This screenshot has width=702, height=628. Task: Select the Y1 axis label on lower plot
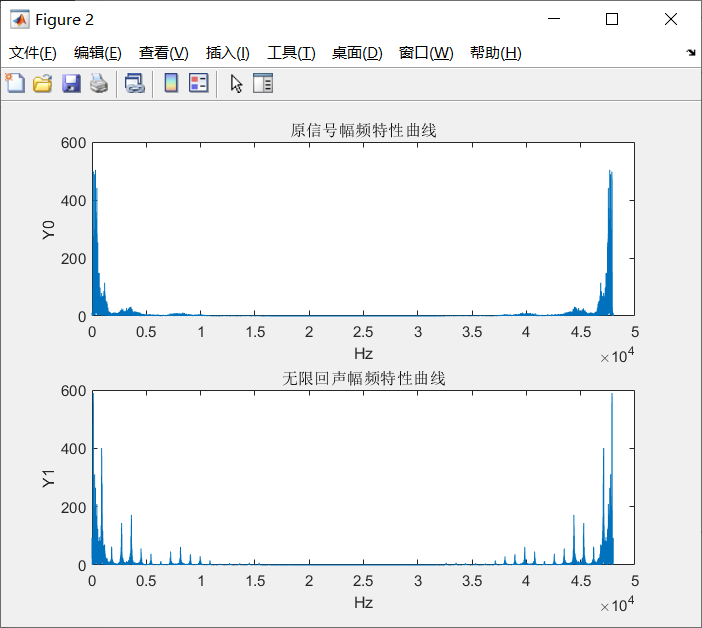(x=49, y=478)
